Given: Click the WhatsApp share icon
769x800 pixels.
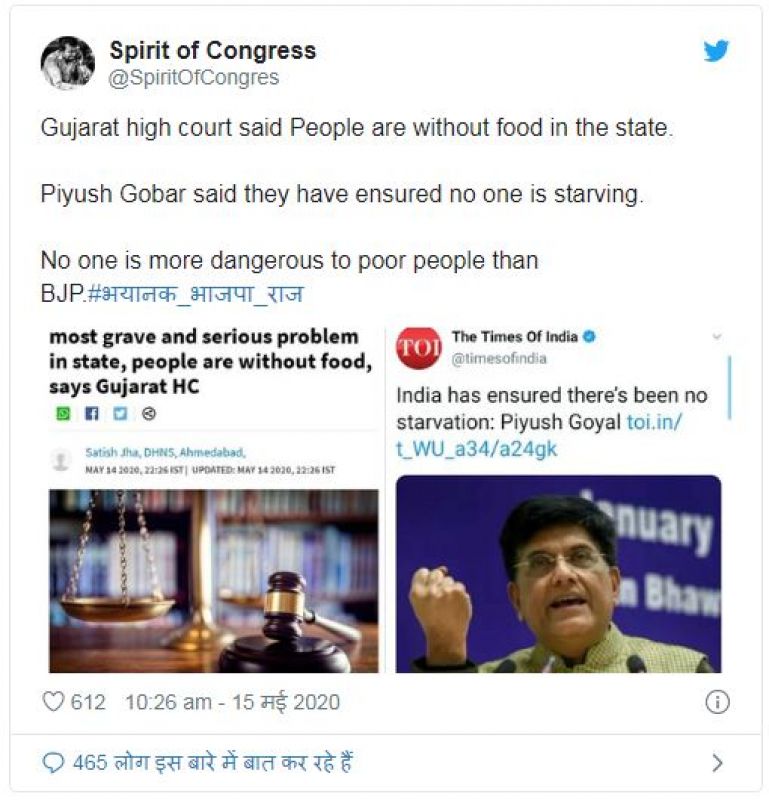Looking at the screenshot, I should [63, 413].
